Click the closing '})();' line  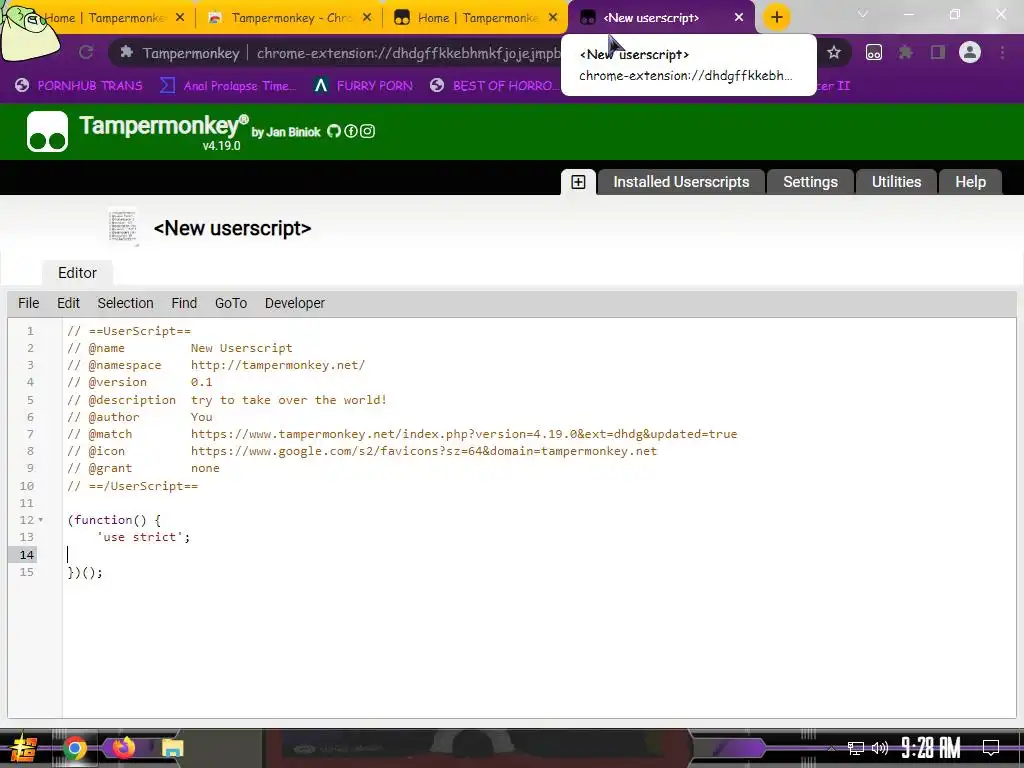click(x=85, y=572)
